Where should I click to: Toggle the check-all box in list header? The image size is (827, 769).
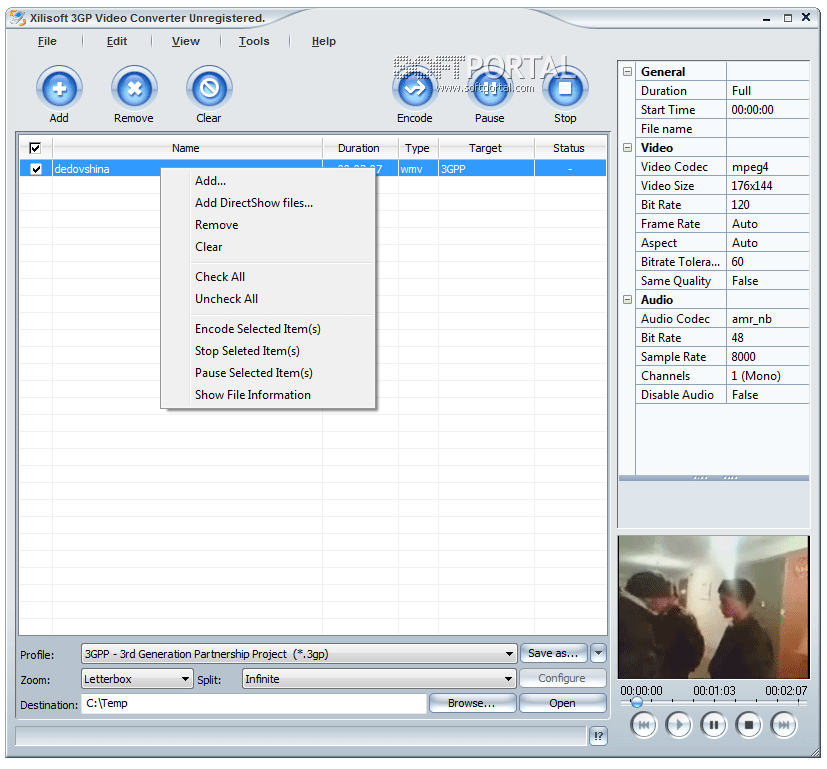coord(35,148)
